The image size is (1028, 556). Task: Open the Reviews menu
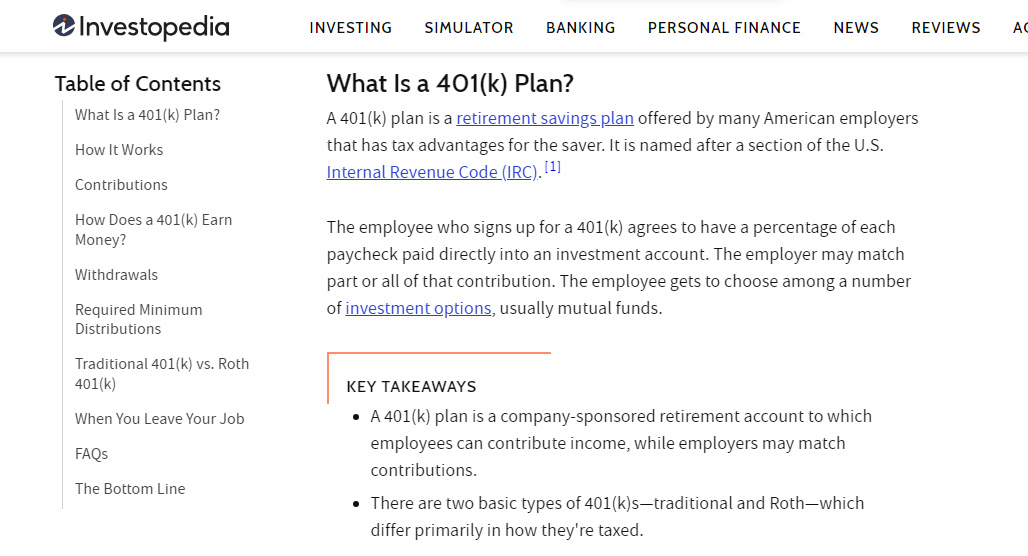[946, 28]
